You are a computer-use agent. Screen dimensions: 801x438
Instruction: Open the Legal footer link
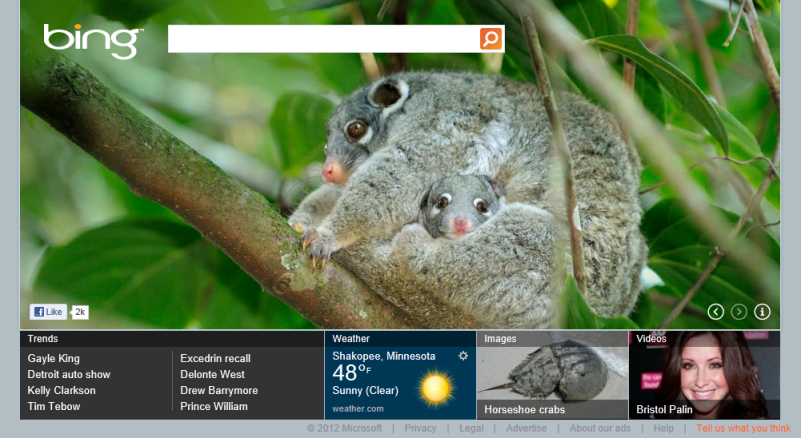coord(471,428)
